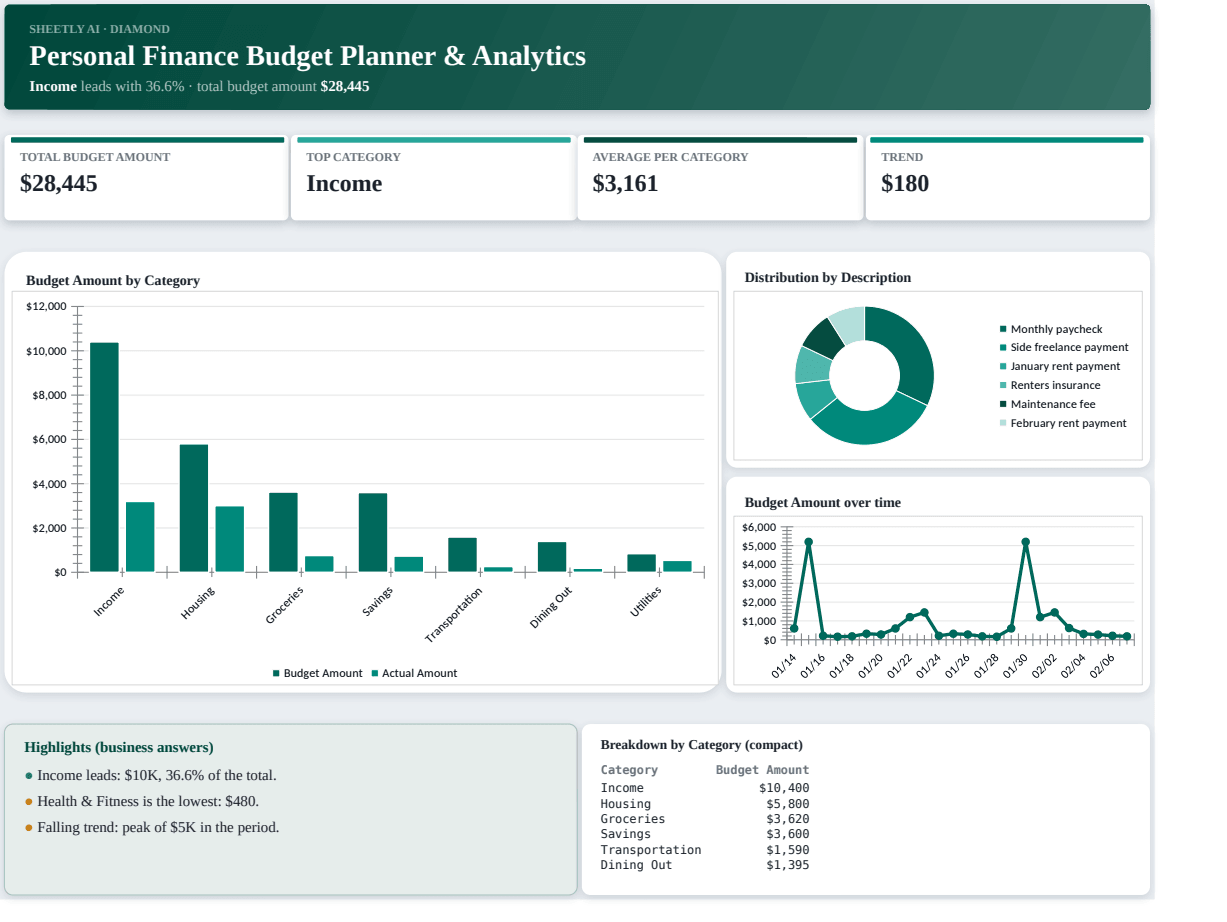Screen dimensions: 1227x922
Task: Click the 'Health & Fitness is the lowest' highlight
Action: point(141,802)
